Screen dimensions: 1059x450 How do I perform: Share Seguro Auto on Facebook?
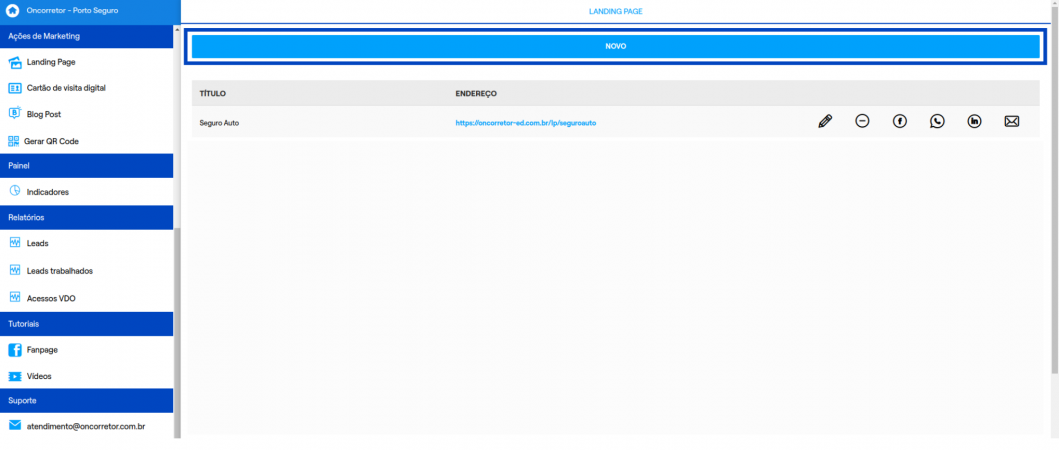point(900,122)
